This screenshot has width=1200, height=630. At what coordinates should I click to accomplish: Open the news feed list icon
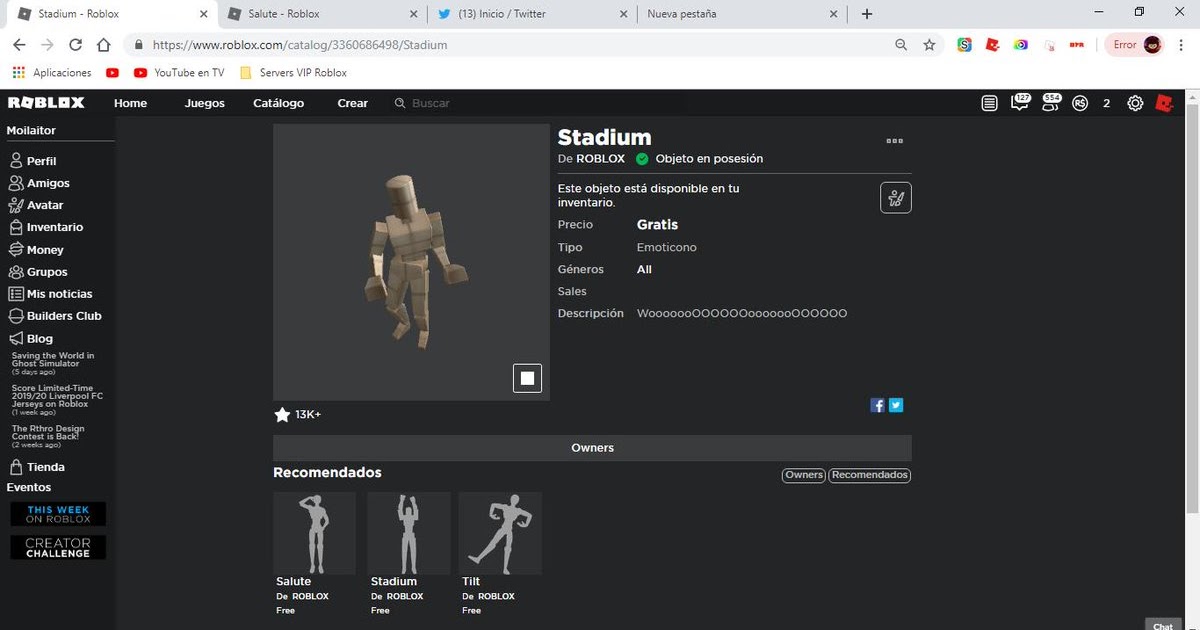(x=990, y=103)
